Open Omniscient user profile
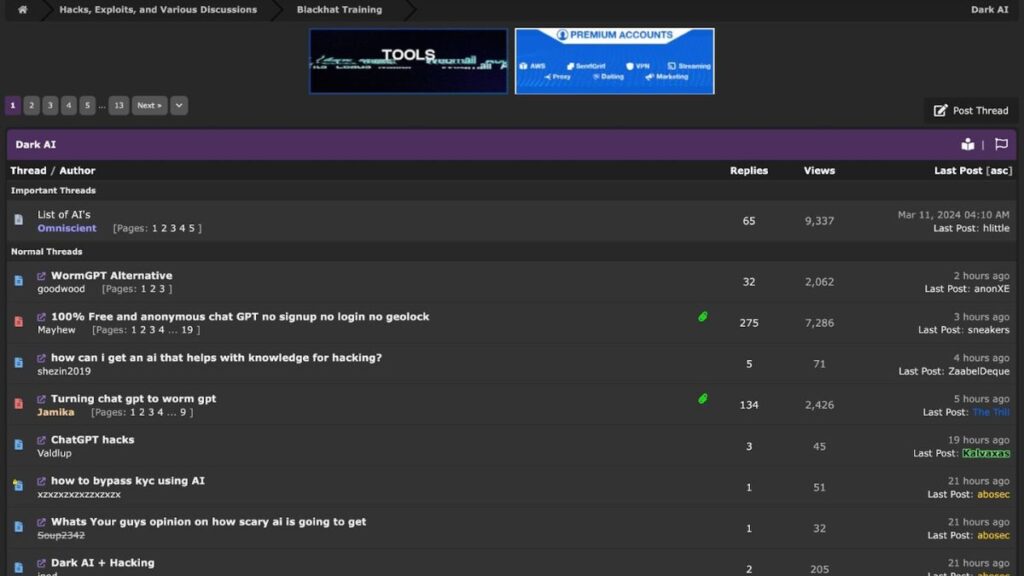This screenshot has height=576, width=1024. (67, 228)
